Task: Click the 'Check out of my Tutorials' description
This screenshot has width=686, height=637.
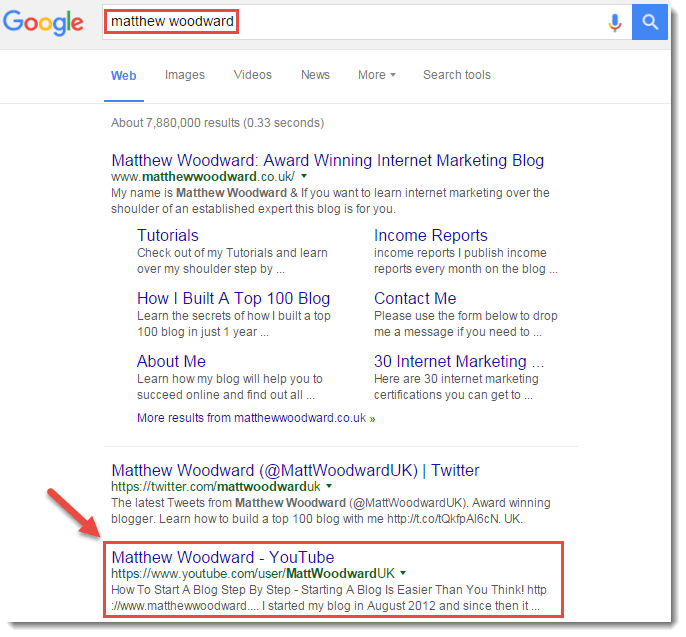Action: (232, 261)
